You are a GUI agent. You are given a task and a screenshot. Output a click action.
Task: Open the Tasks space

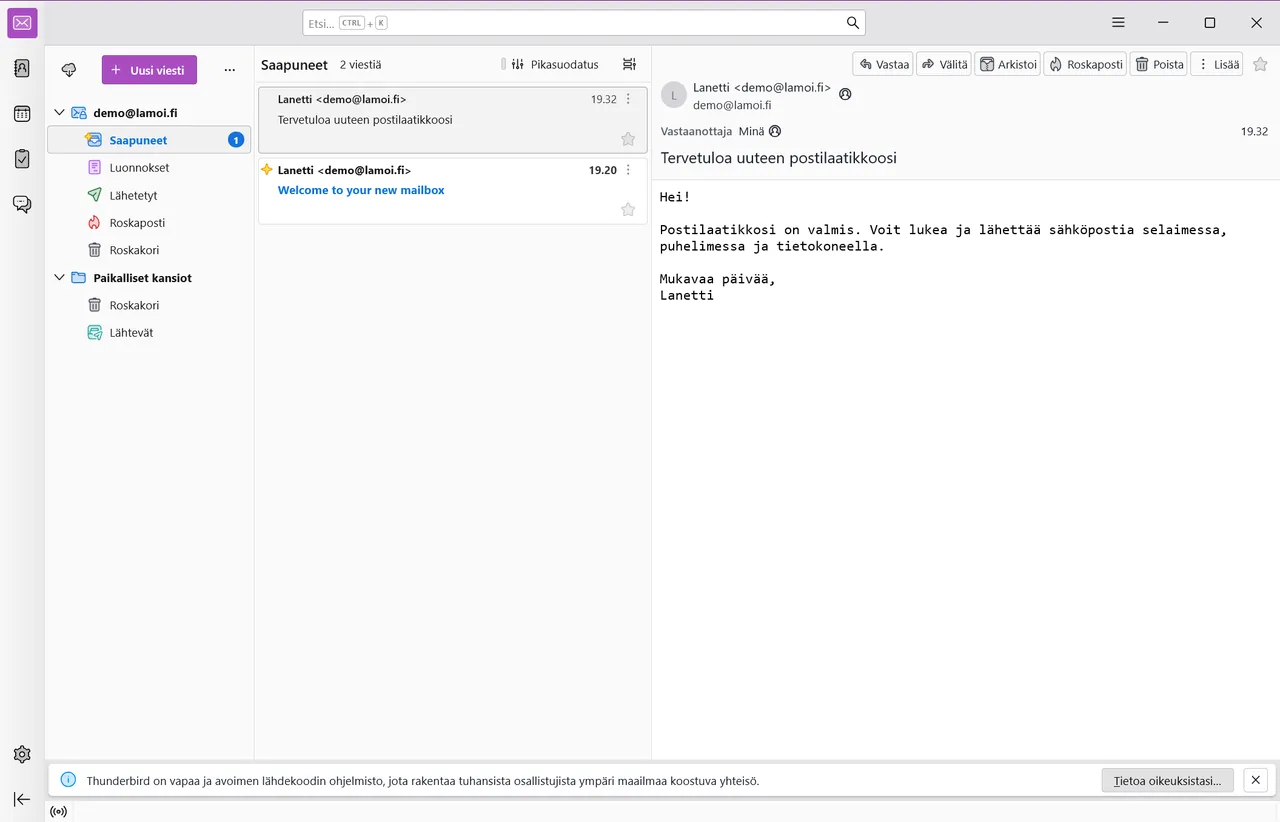(22, 159)
